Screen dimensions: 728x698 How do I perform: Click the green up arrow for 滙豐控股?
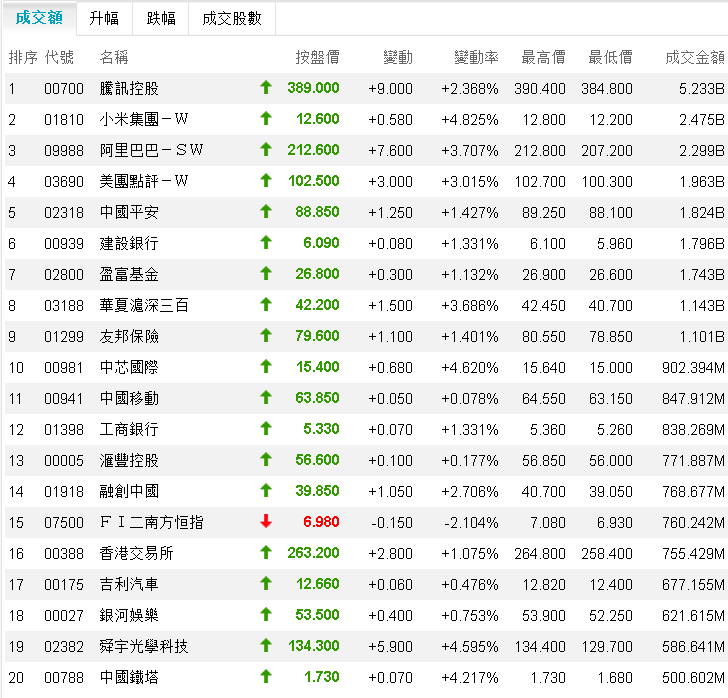(x=266, y=460)
